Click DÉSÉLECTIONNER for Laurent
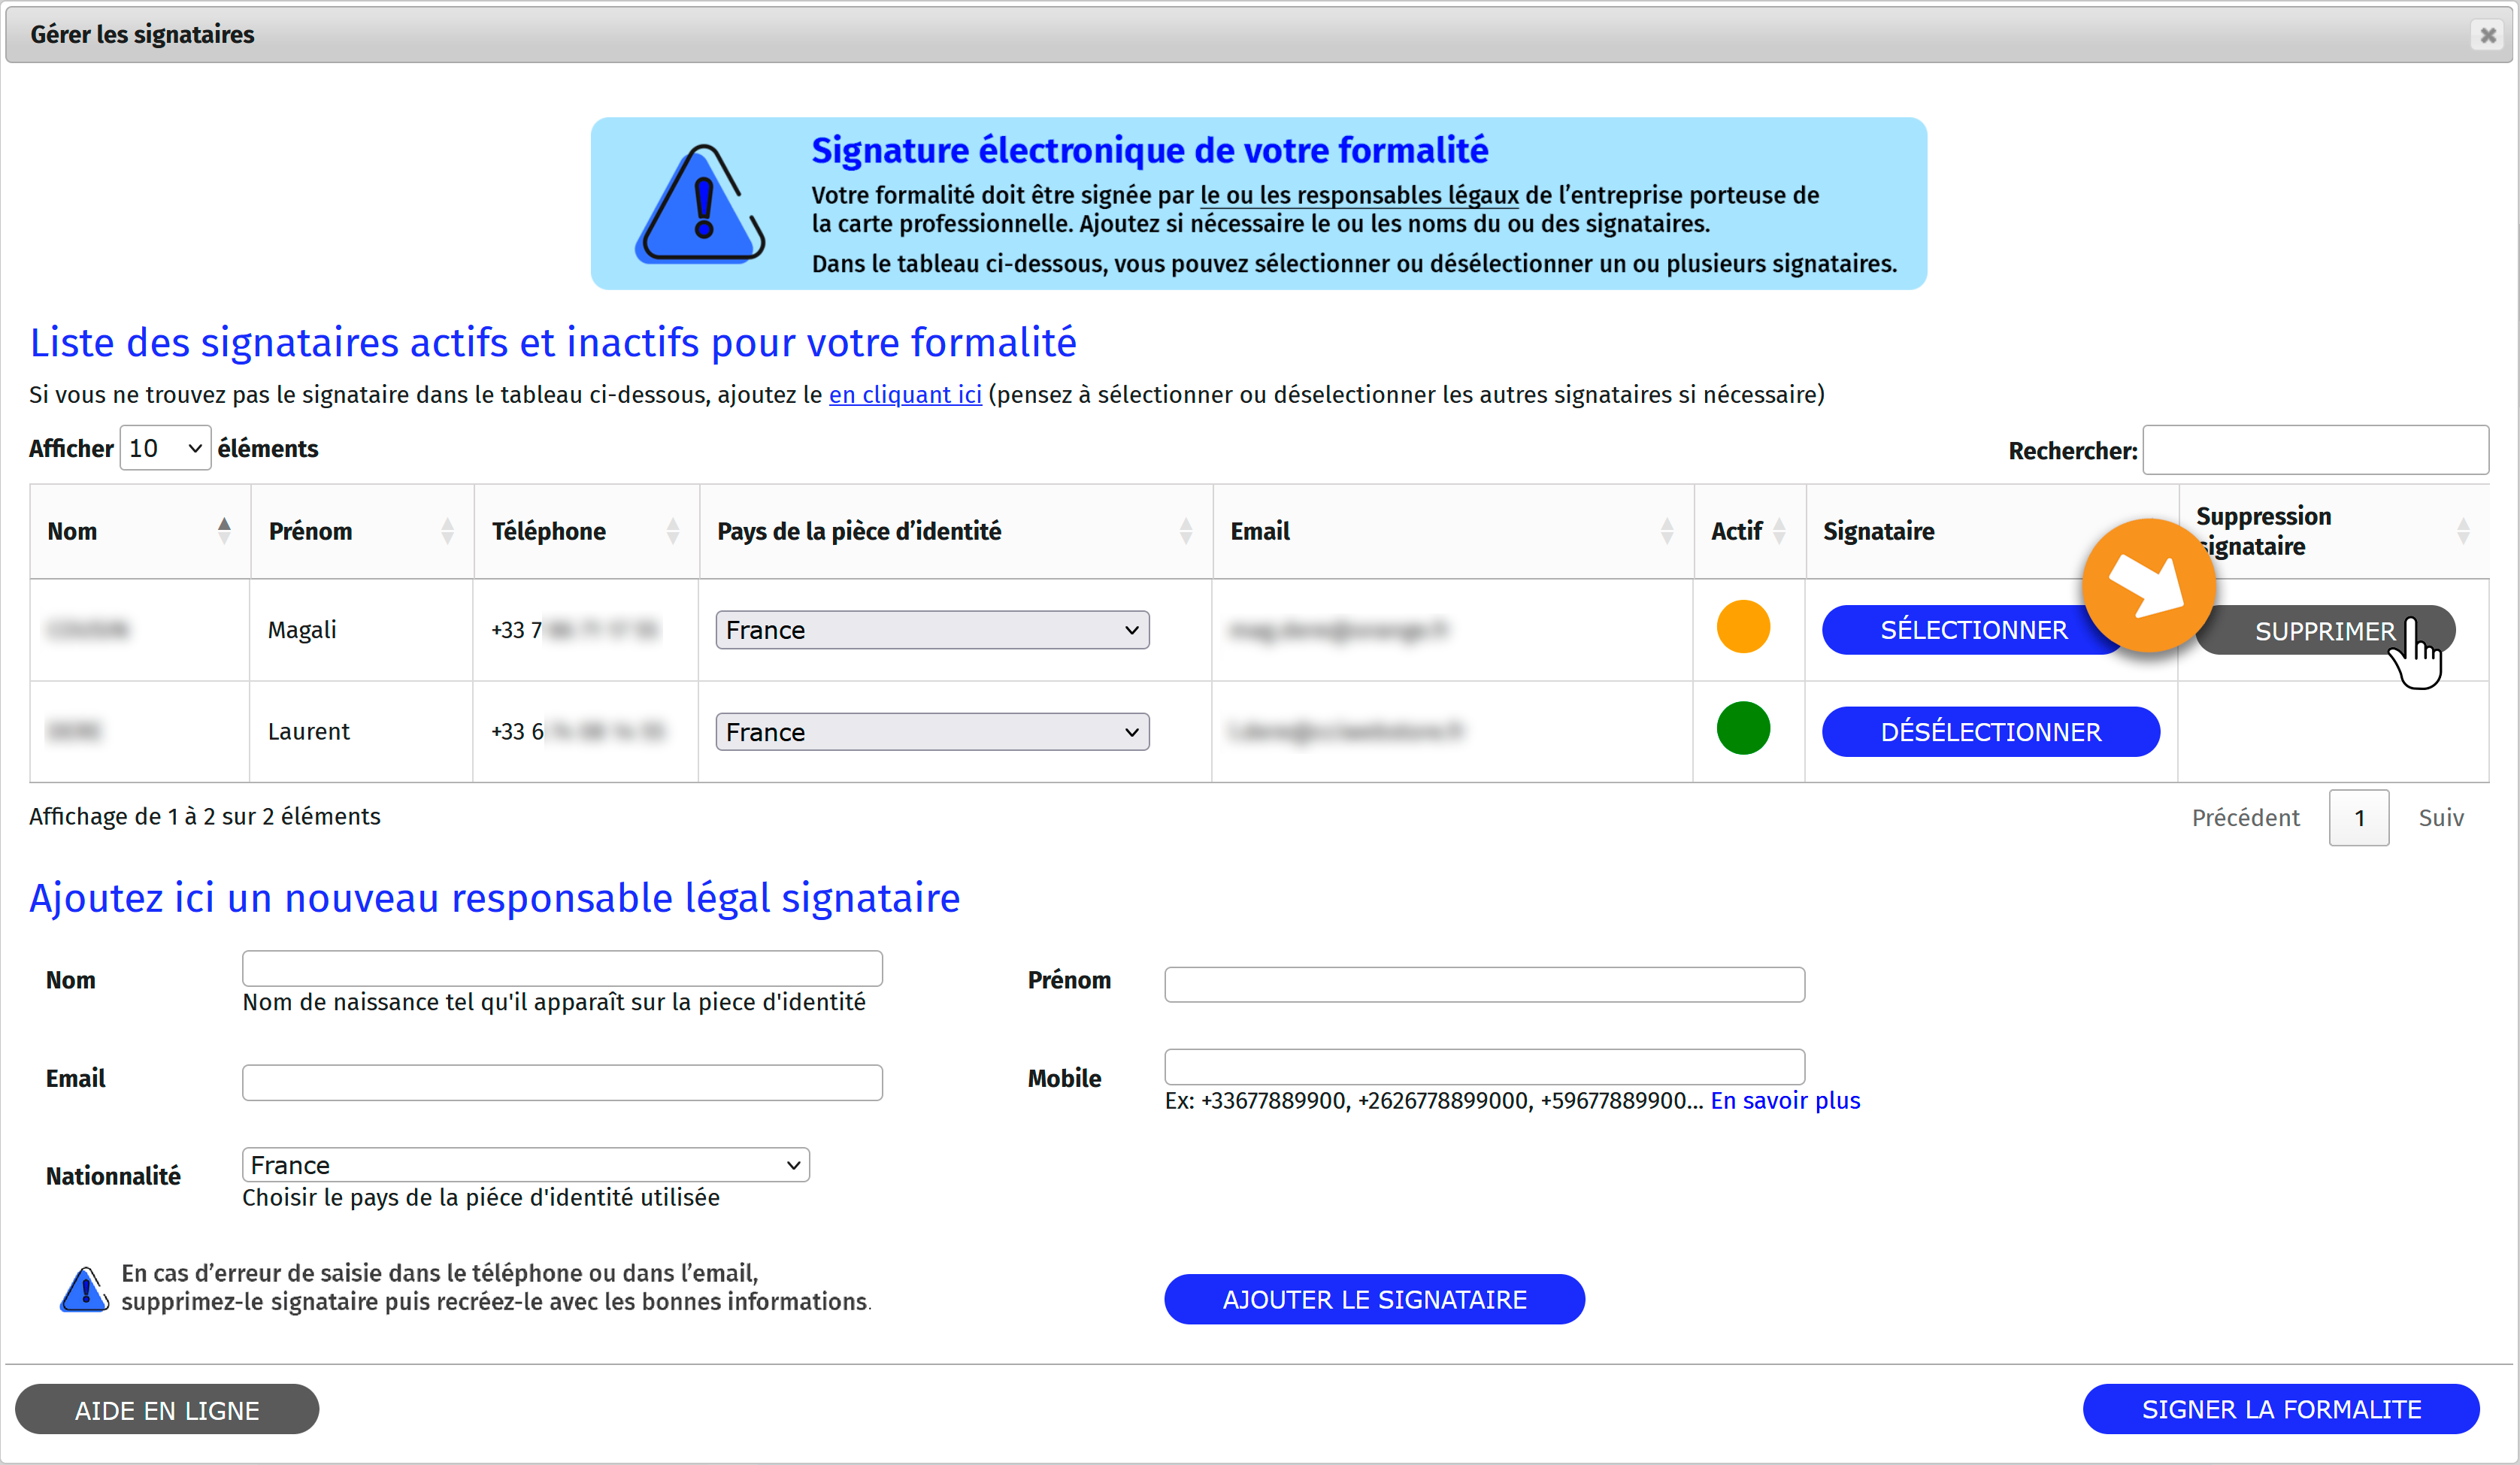This screenshot has height=1465, width=2520. pos(1990,732)
